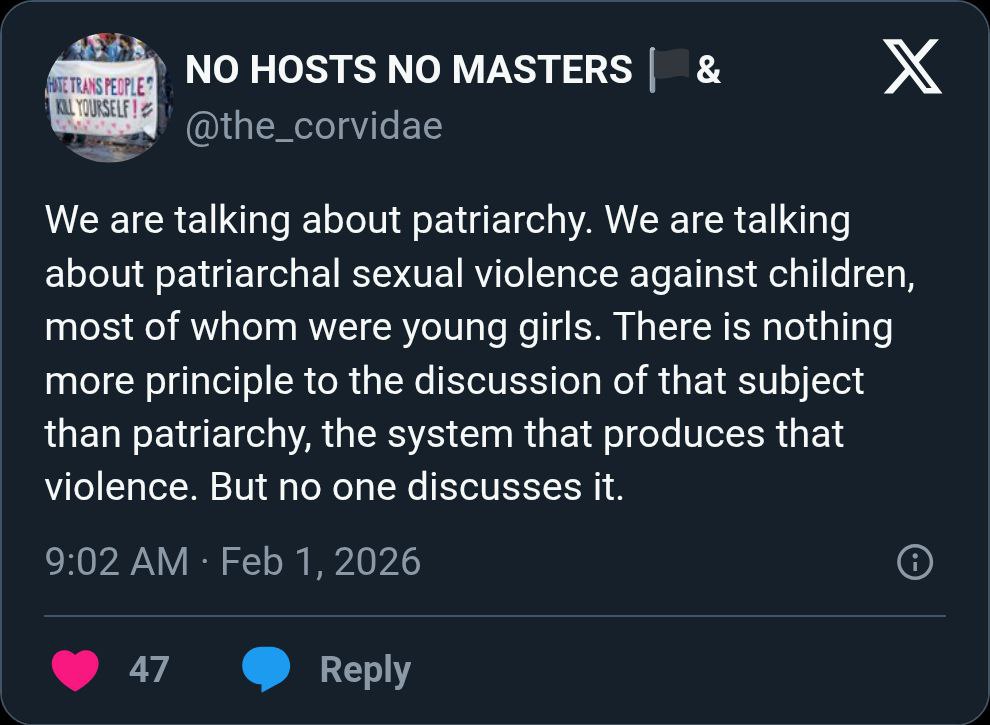Click the Feb 1, 2026 date
This screenshot has width=990, height=725.
321,561
